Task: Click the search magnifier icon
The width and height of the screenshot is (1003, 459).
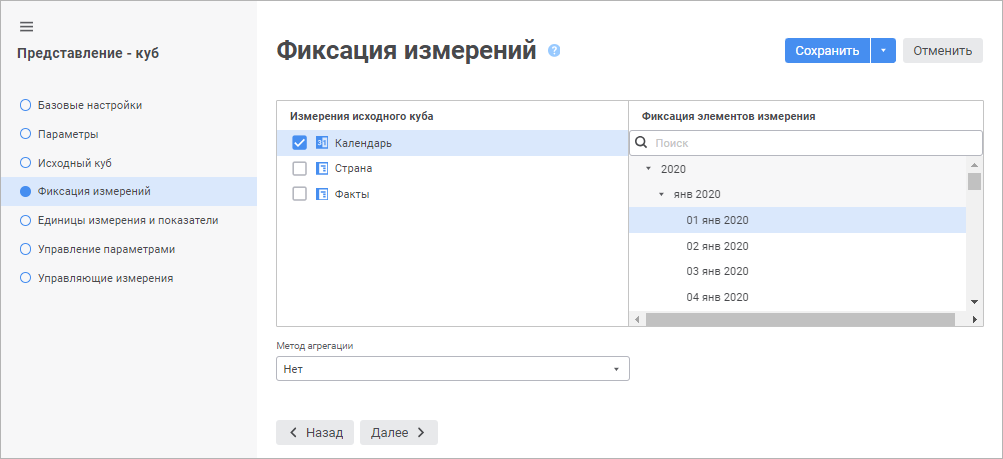Action: 641,143
